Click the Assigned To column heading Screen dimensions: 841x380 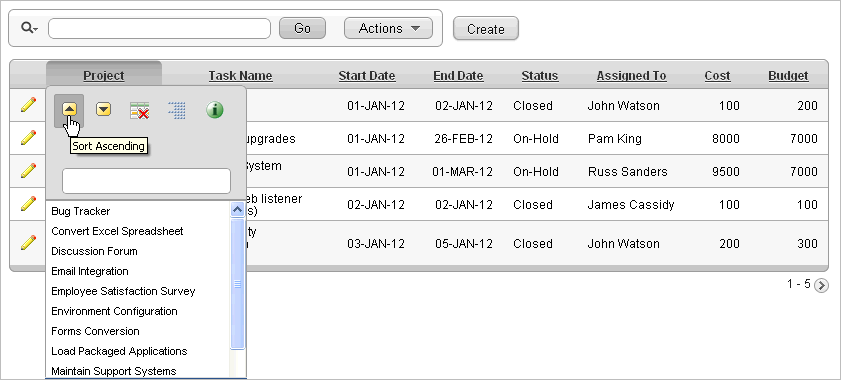[x=631, y=76]
